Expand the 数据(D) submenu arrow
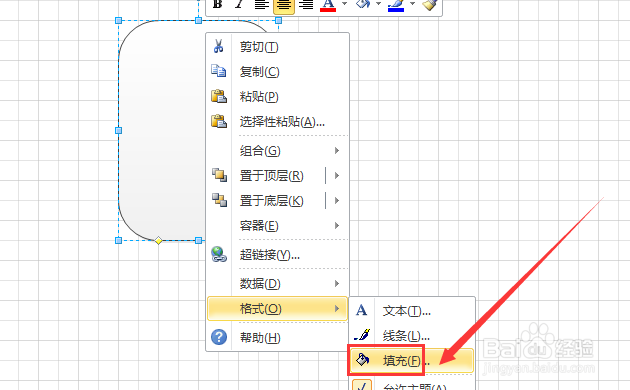This screenshot has width=630, height=390. tap(337, 284)
